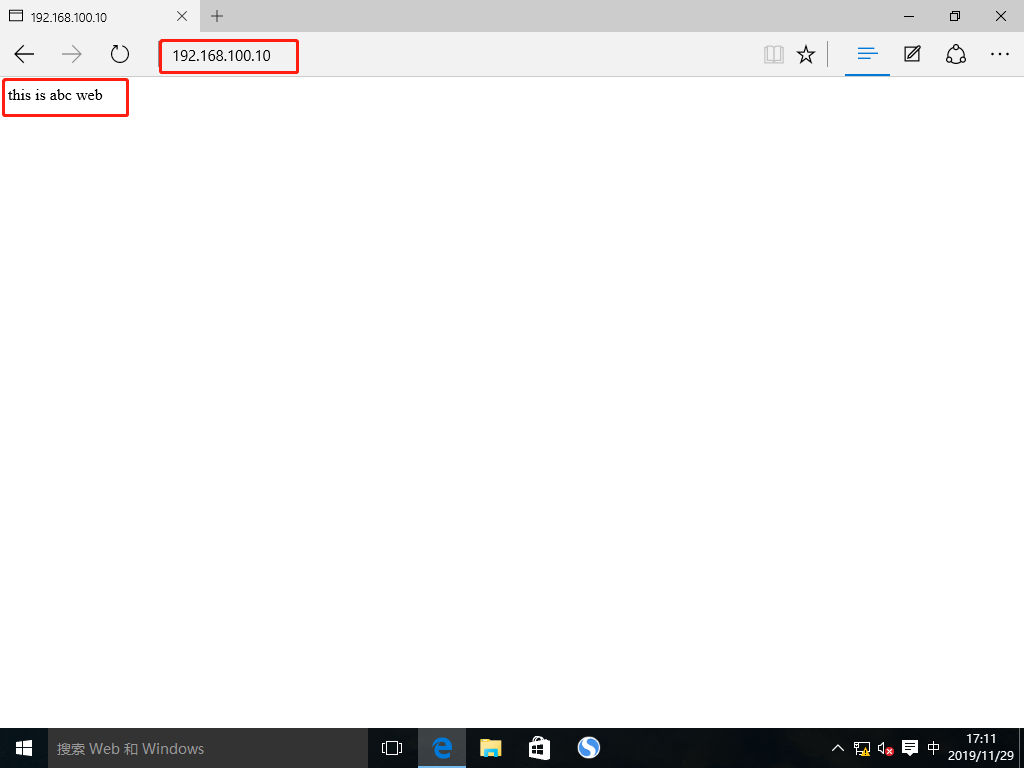Select the 192.168.100.10 browser tab
Image resolution: width=1024 pixels, height=768 pixels.
(100, 16)
